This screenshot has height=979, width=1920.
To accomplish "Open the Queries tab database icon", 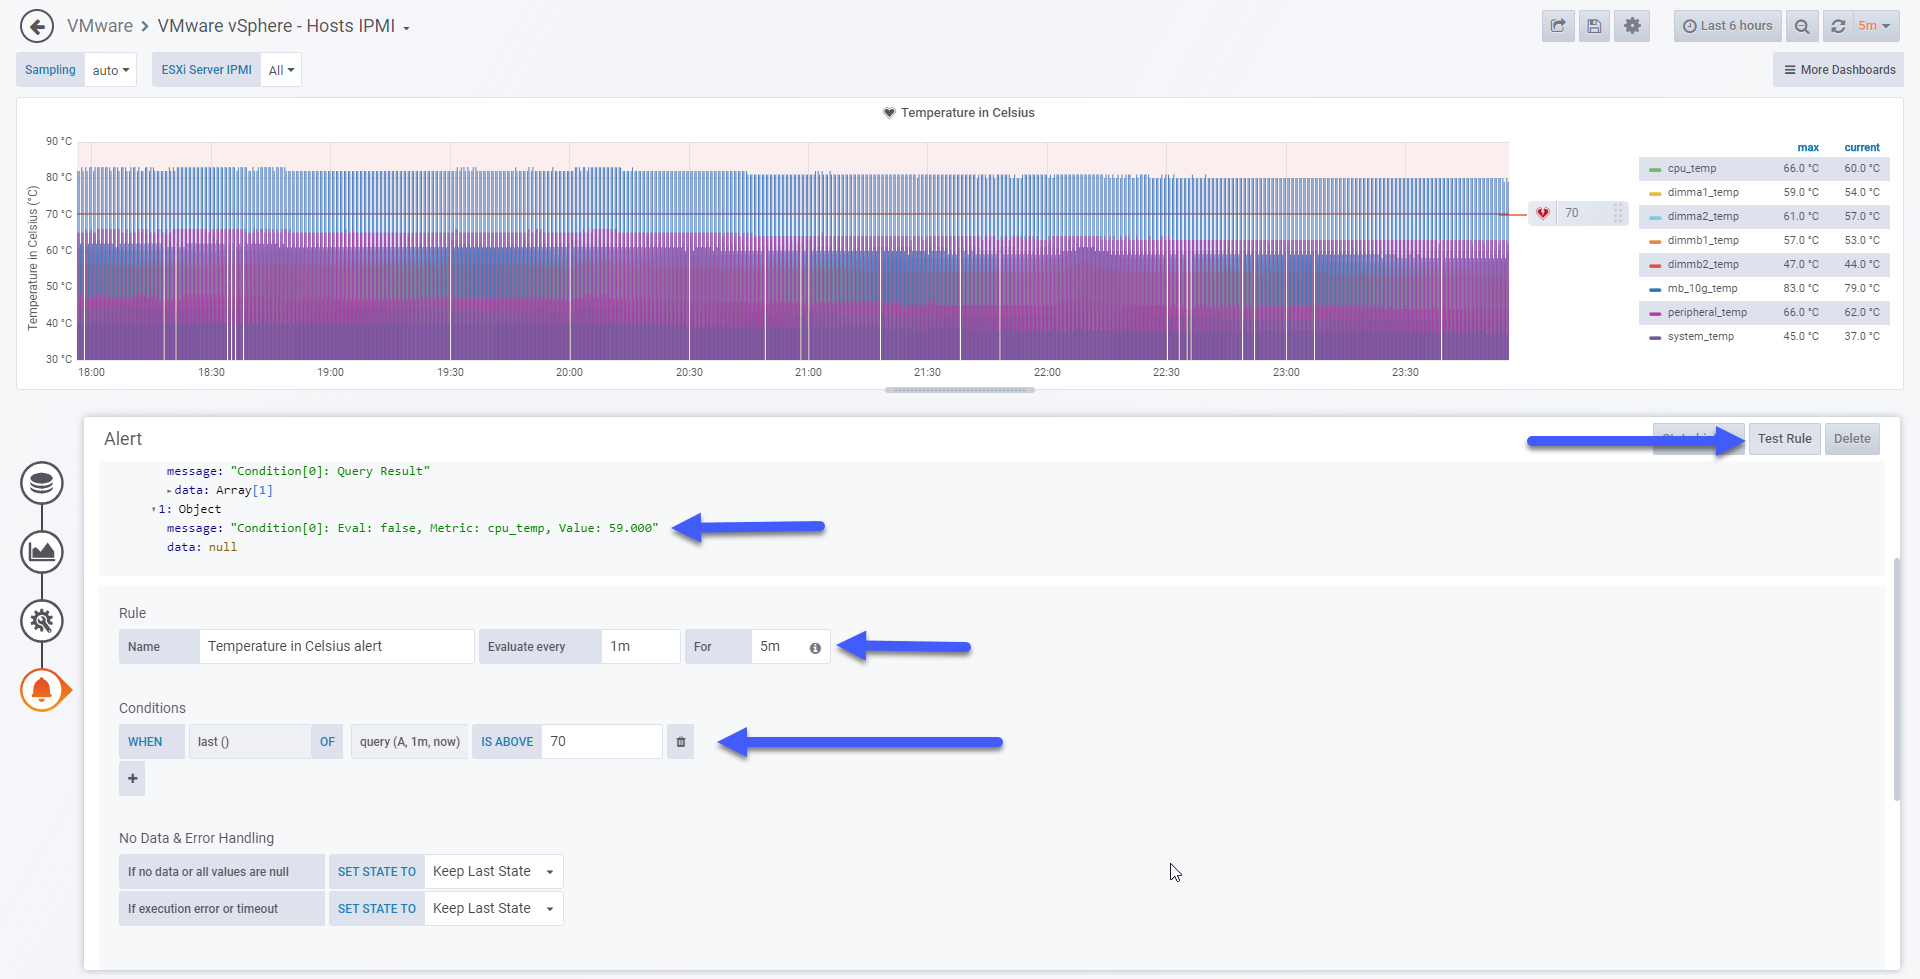I will [42, 483].
